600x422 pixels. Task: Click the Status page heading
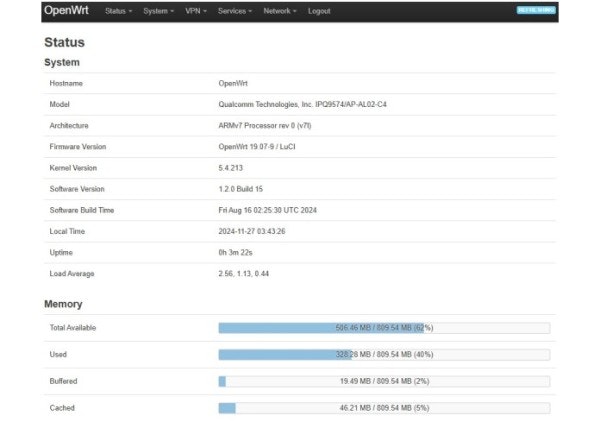pyautogui.click(x=64, y=42)
